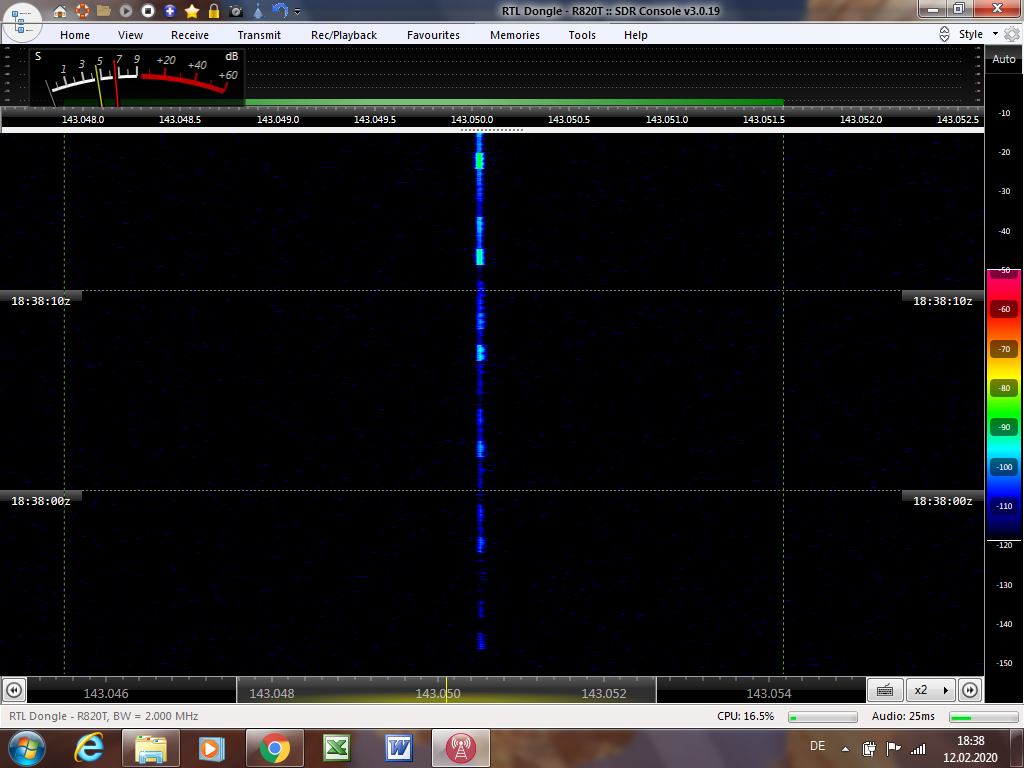The image size is (1024, 768).
Task: Click the left 18:38:10z waterfall time label
Action: click(x=40, y=301)
